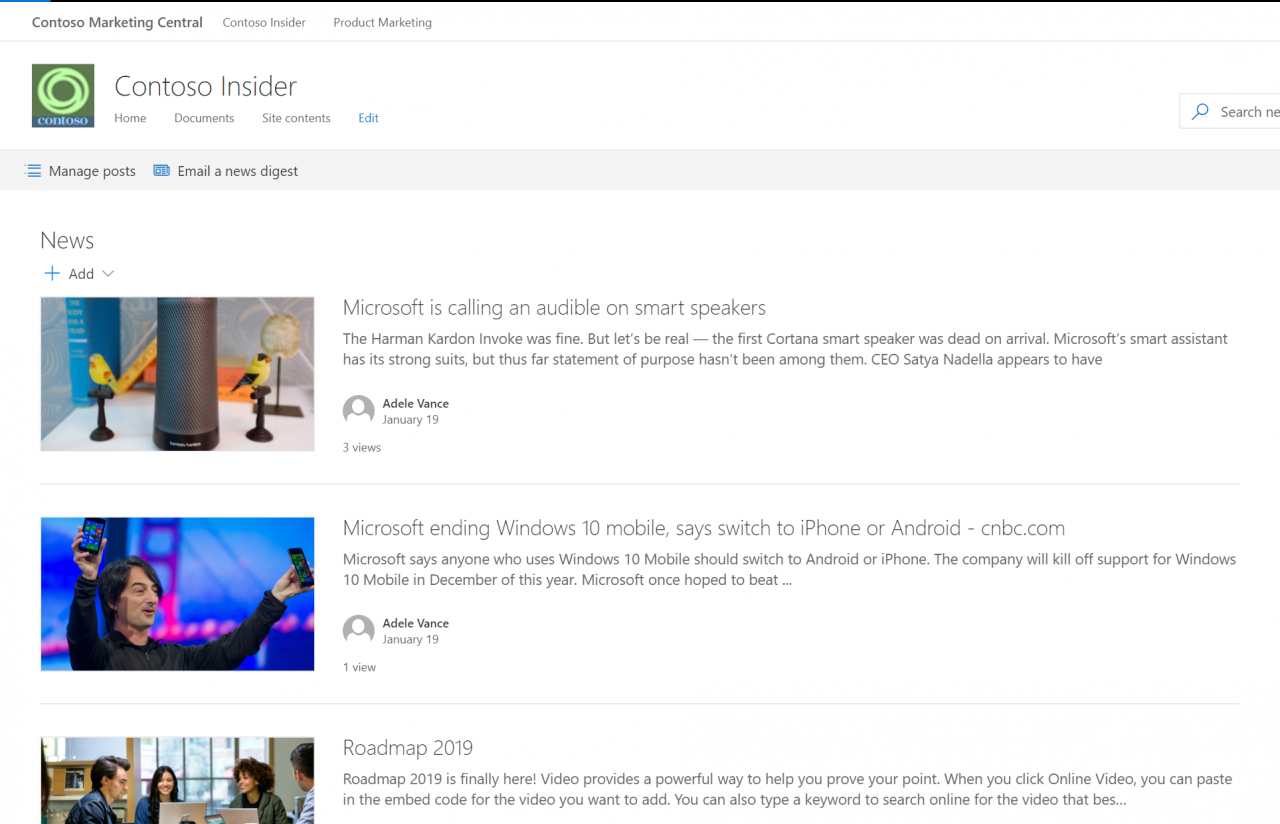Screen dimensions: 1280x824
Task: Open the smart speaker thumbnail image
Action: tap(177, 374)
